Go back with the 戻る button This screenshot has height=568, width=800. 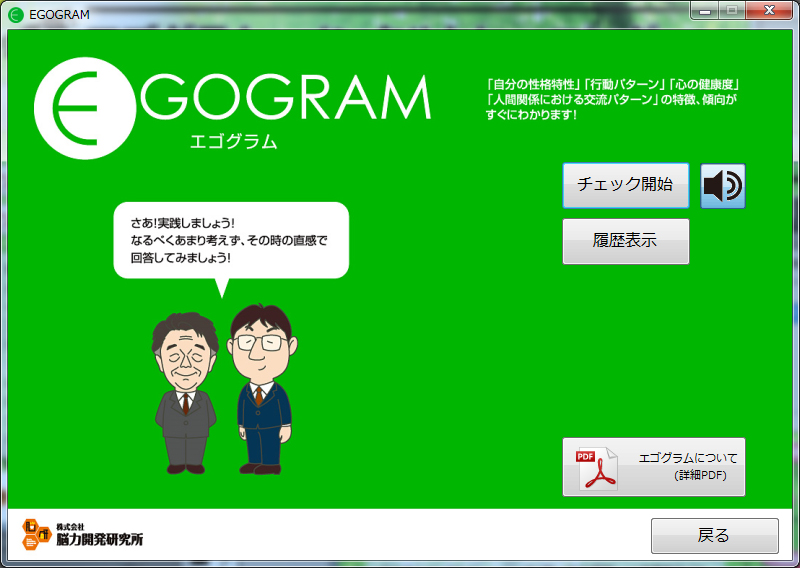[714, 535]
